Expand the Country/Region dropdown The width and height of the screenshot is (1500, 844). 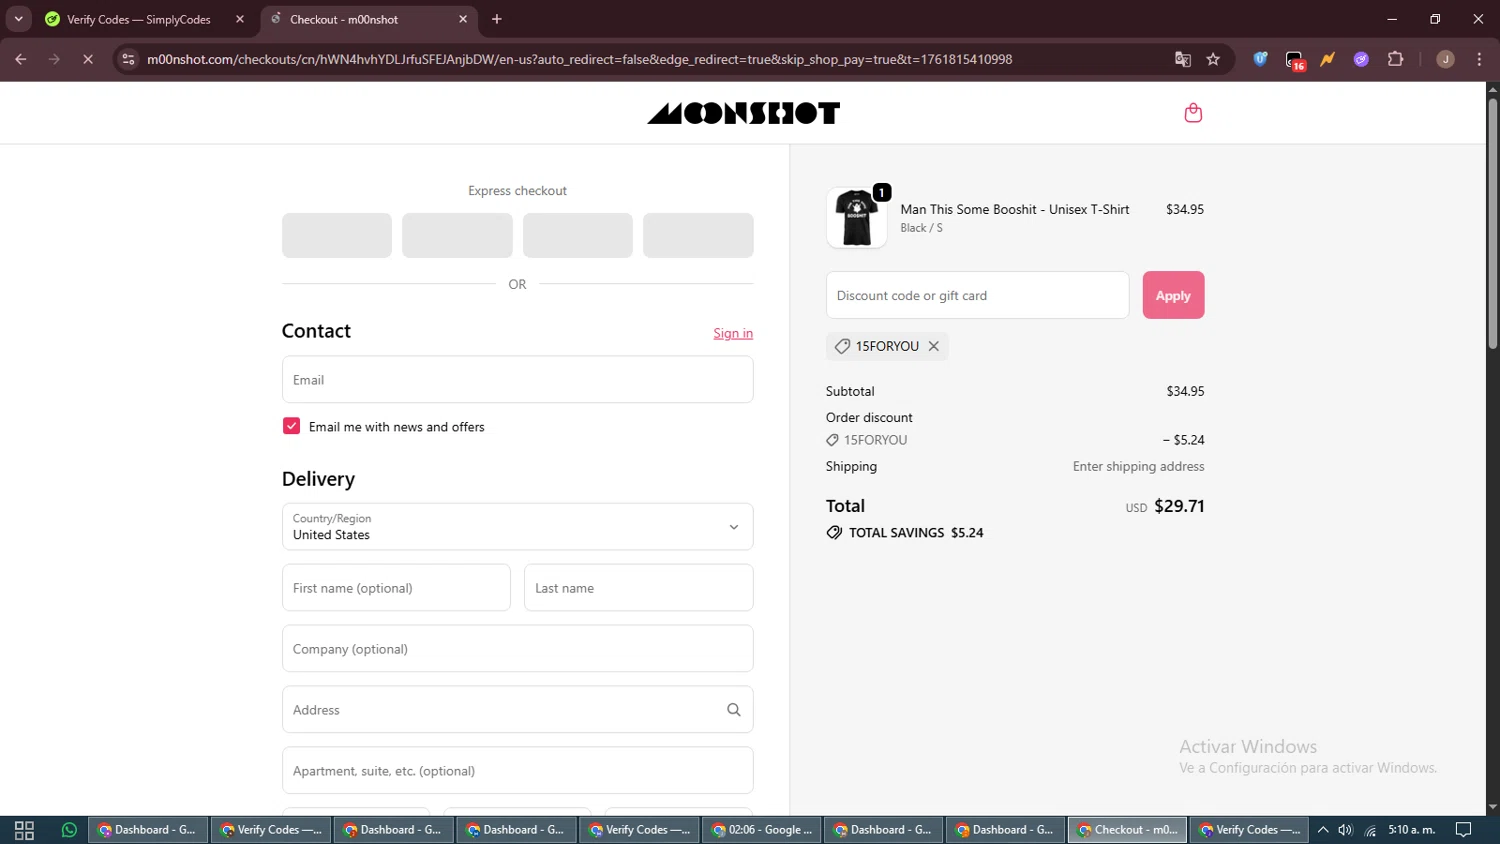click(x=517, y=527)
